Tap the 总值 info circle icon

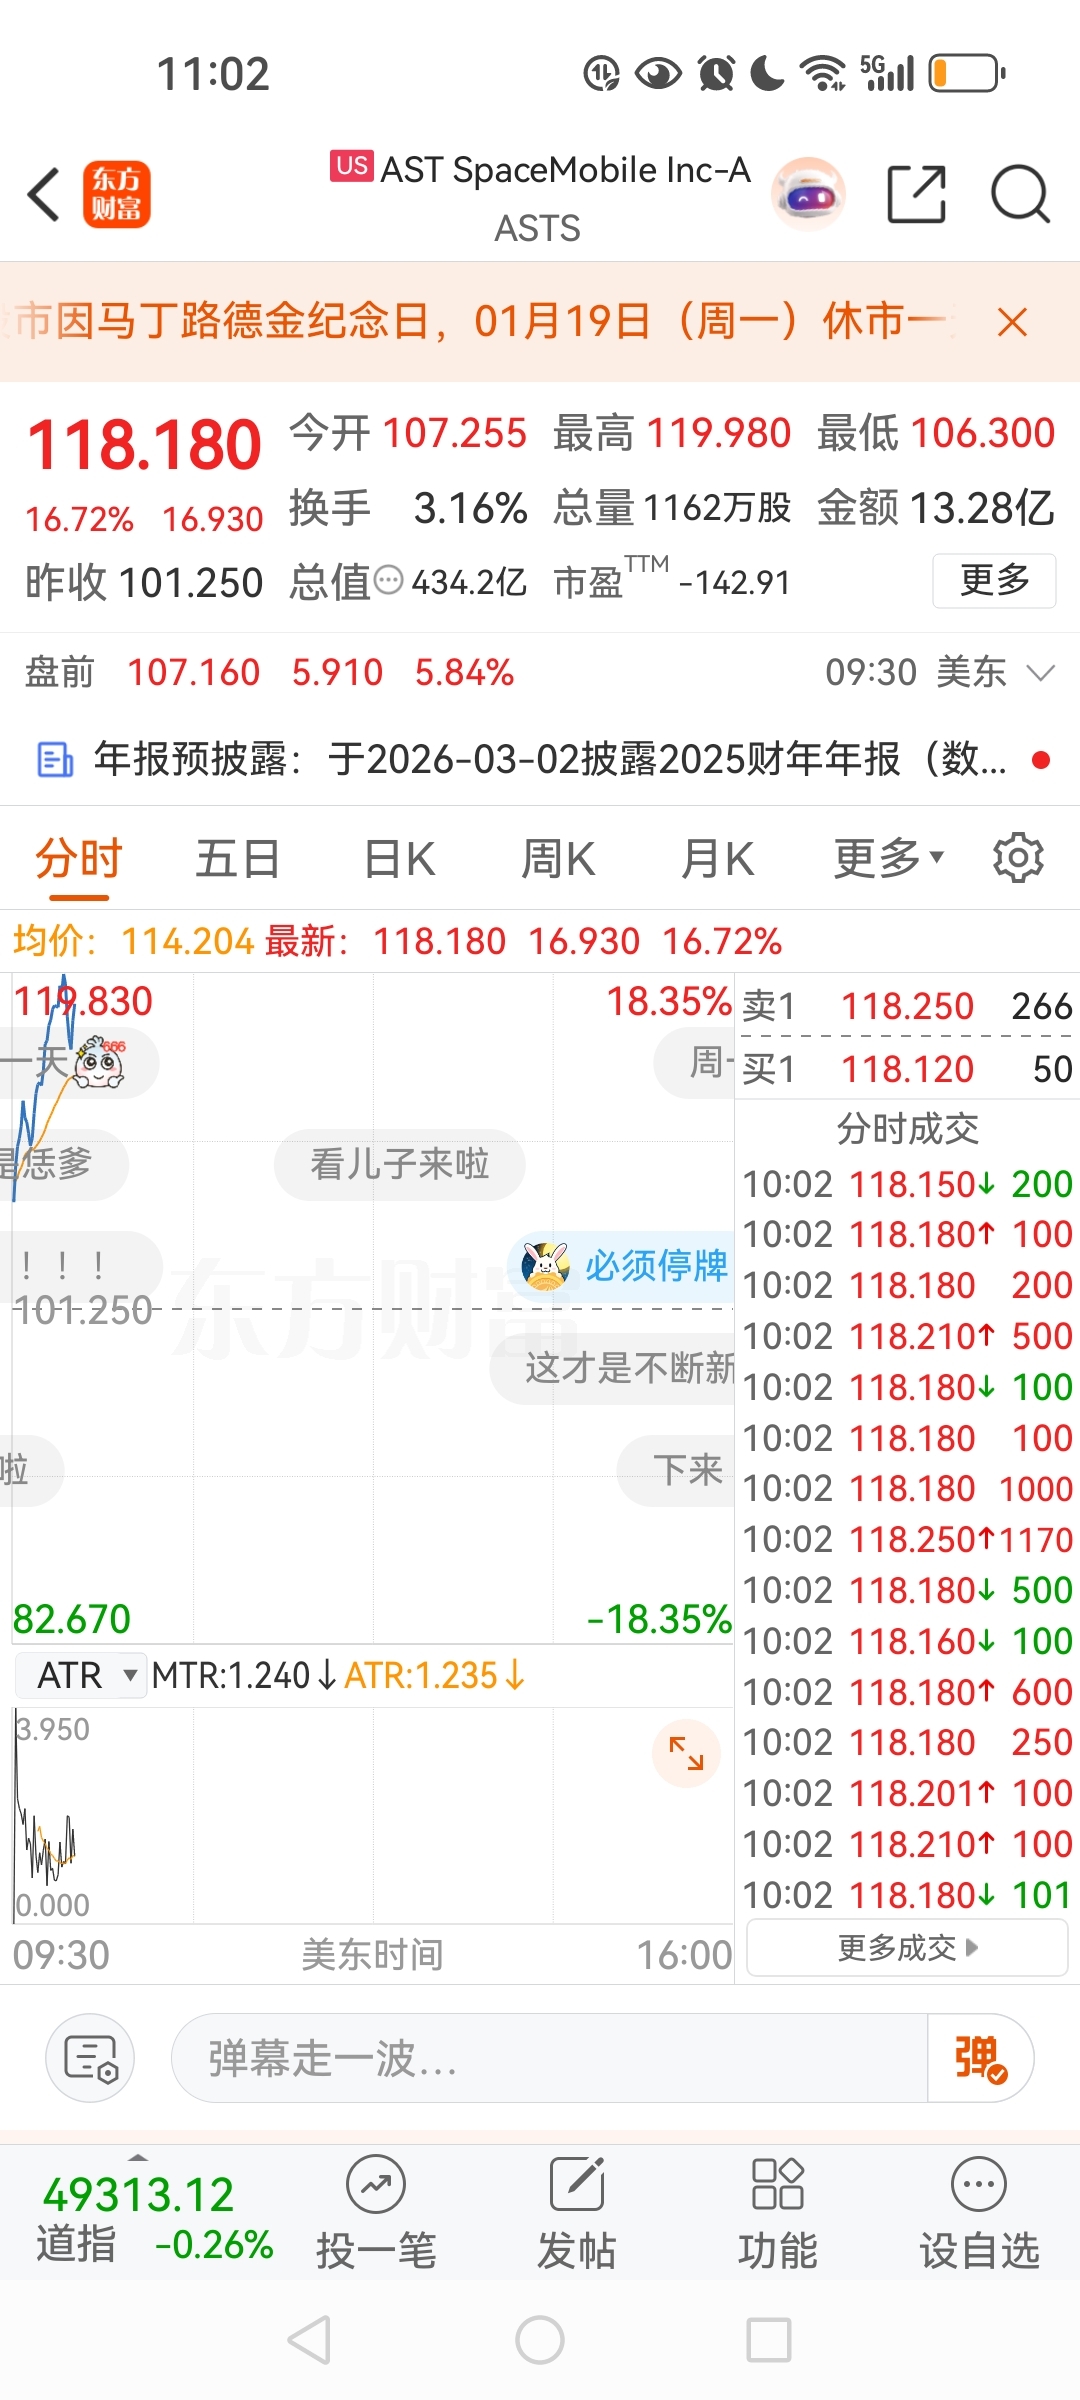pos(388,580)
